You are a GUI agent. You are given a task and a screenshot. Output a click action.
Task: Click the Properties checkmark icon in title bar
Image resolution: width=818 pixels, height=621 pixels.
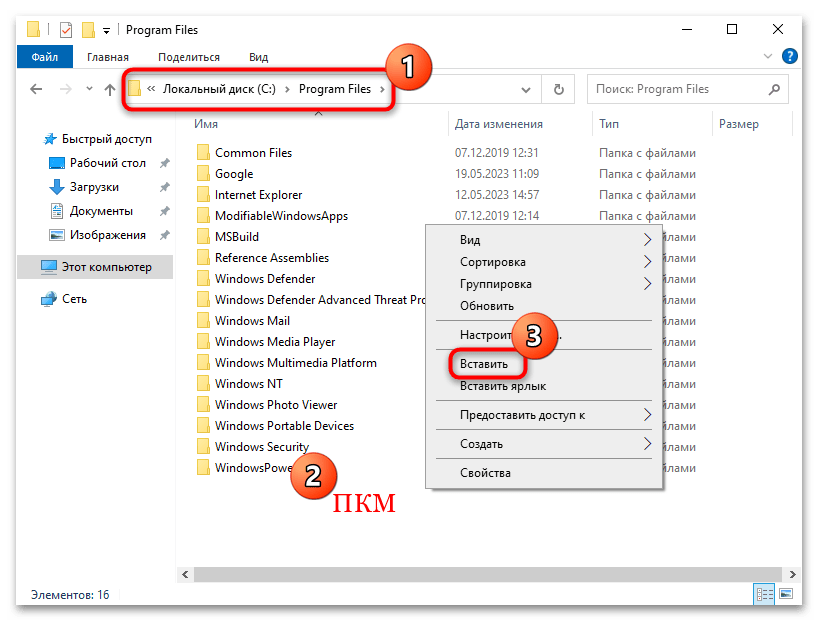click(x=66, y=30)
